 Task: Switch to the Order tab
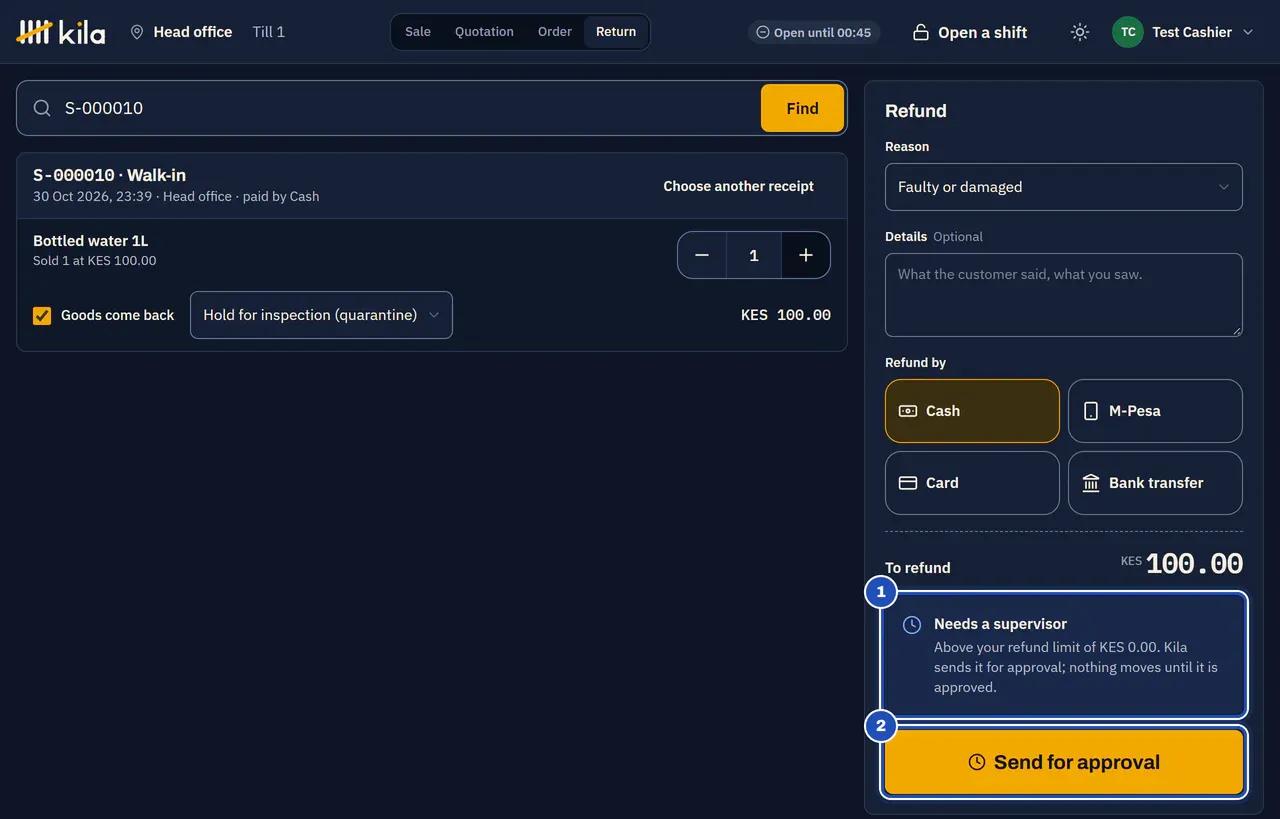click(x=555, y=32)
